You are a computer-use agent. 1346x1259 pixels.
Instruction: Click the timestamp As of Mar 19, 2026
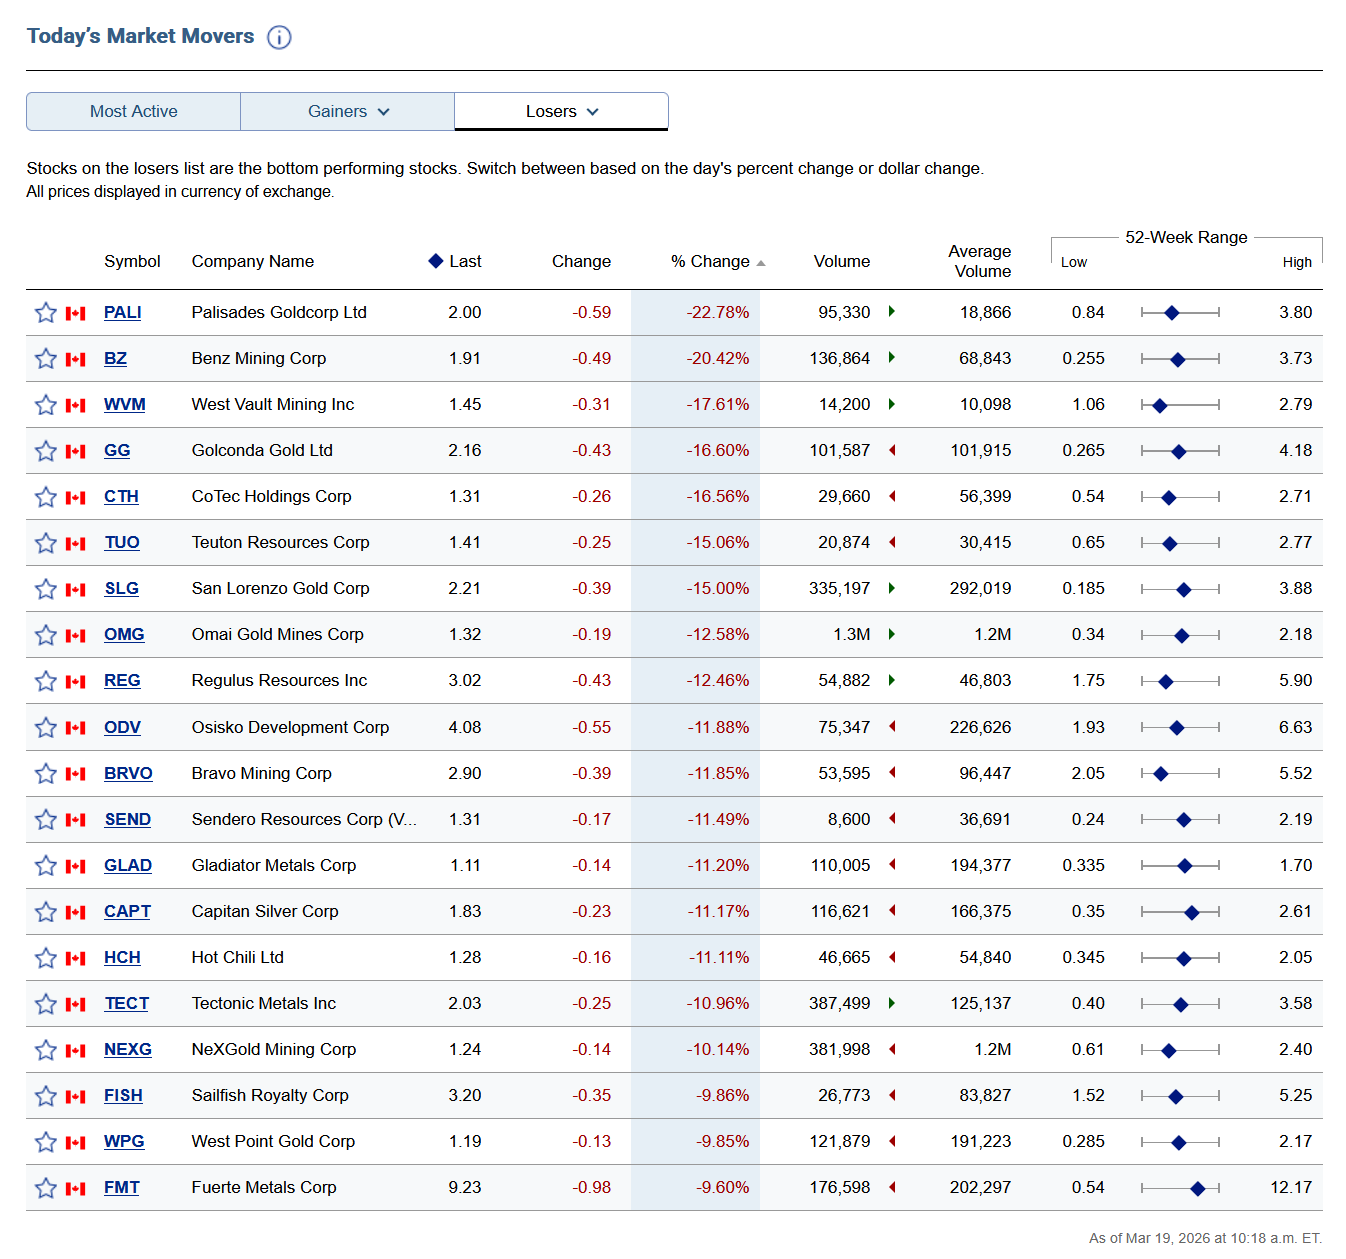[1205, 1238]
